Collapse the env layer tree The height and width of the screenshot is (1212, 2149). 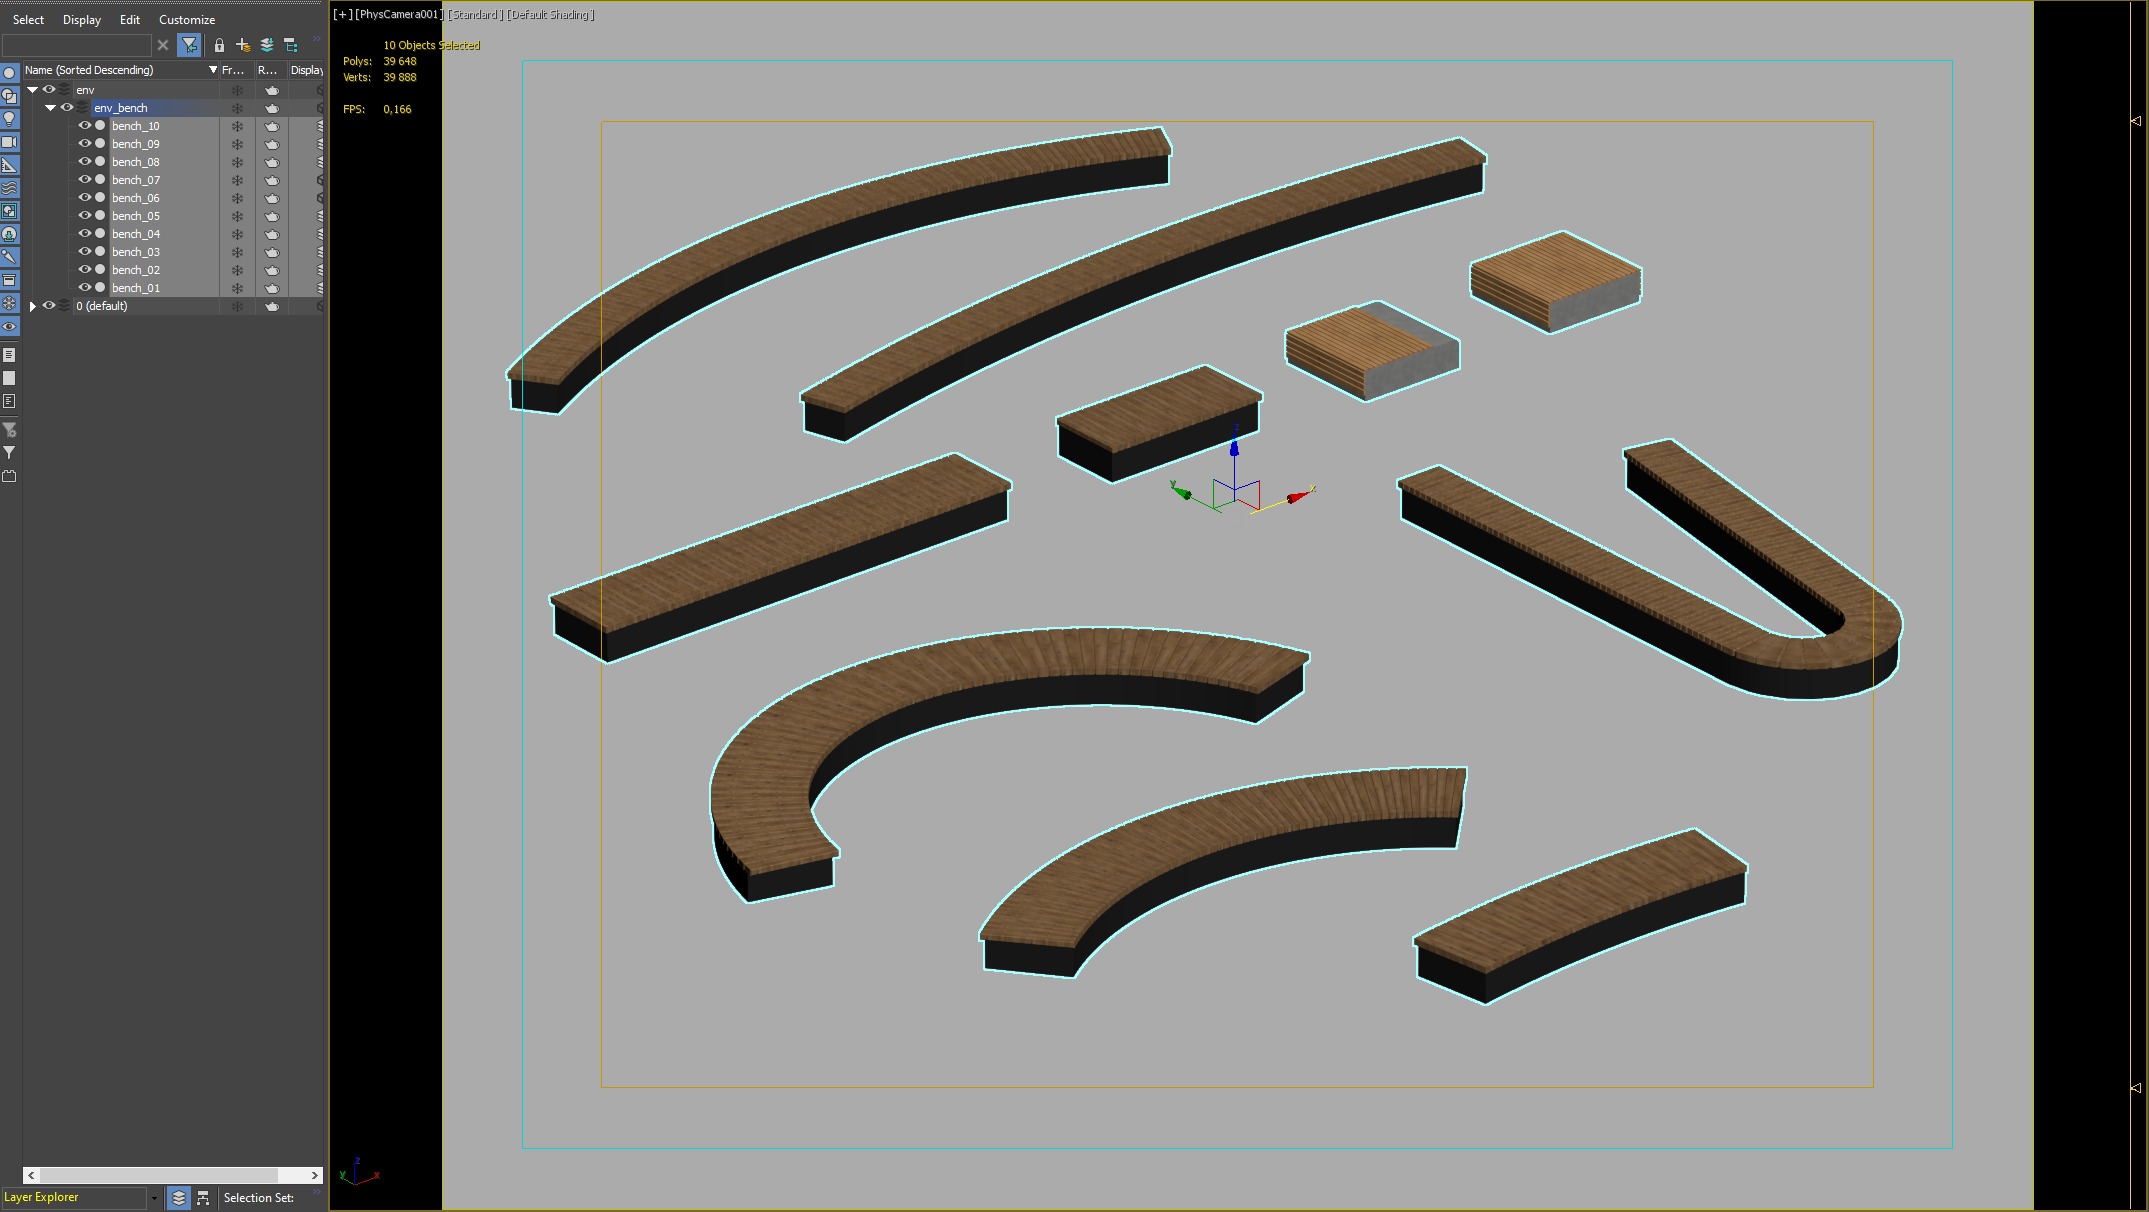32,90
